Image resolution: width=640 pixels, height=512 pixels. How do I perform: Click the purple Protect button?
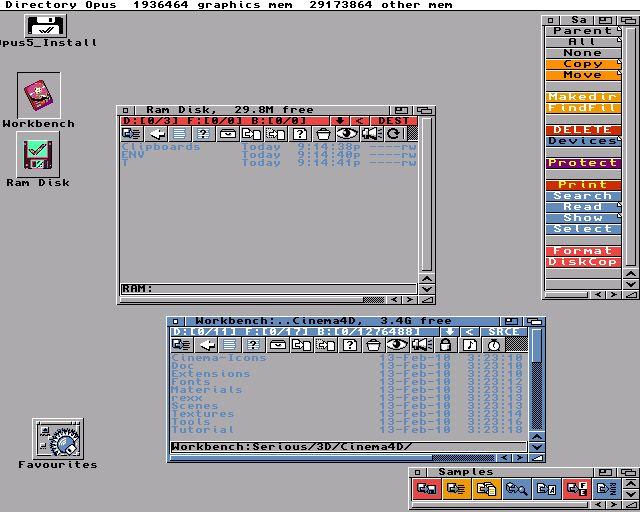[x=583, y=163]
